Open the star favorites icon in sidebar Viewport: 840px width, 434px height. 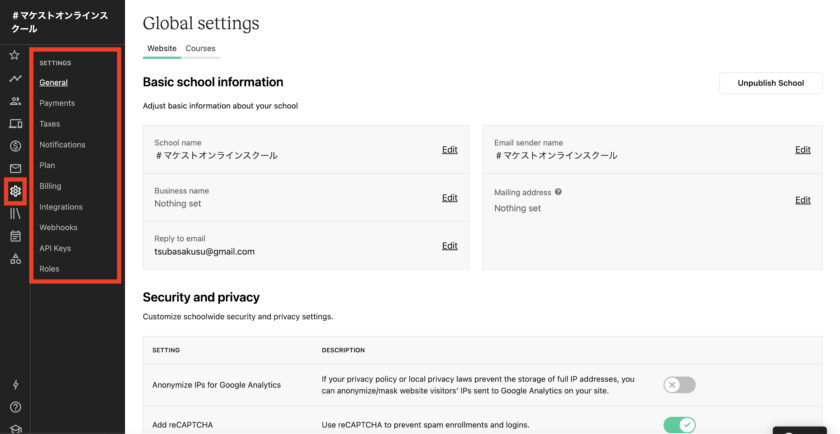(15, 55)
